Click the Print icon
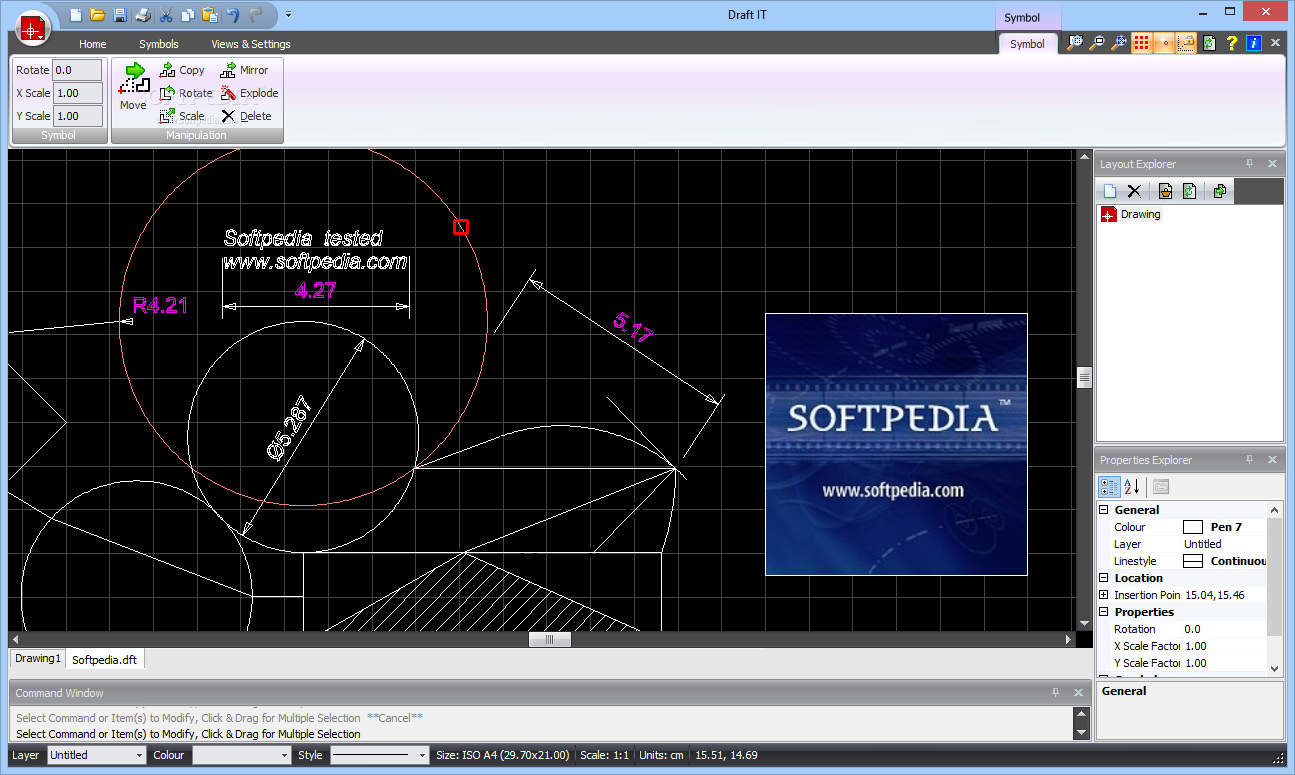Viewport: 1295px width, 775px height. [x=143, y=15]
